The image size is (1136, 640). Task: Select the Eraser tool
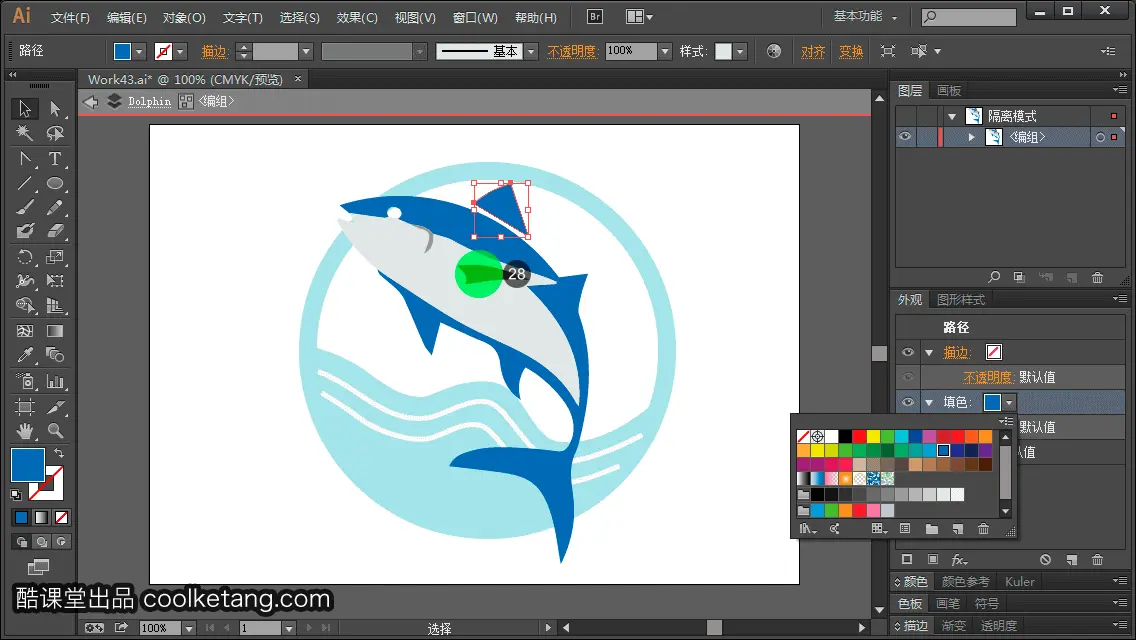[55, 231]
